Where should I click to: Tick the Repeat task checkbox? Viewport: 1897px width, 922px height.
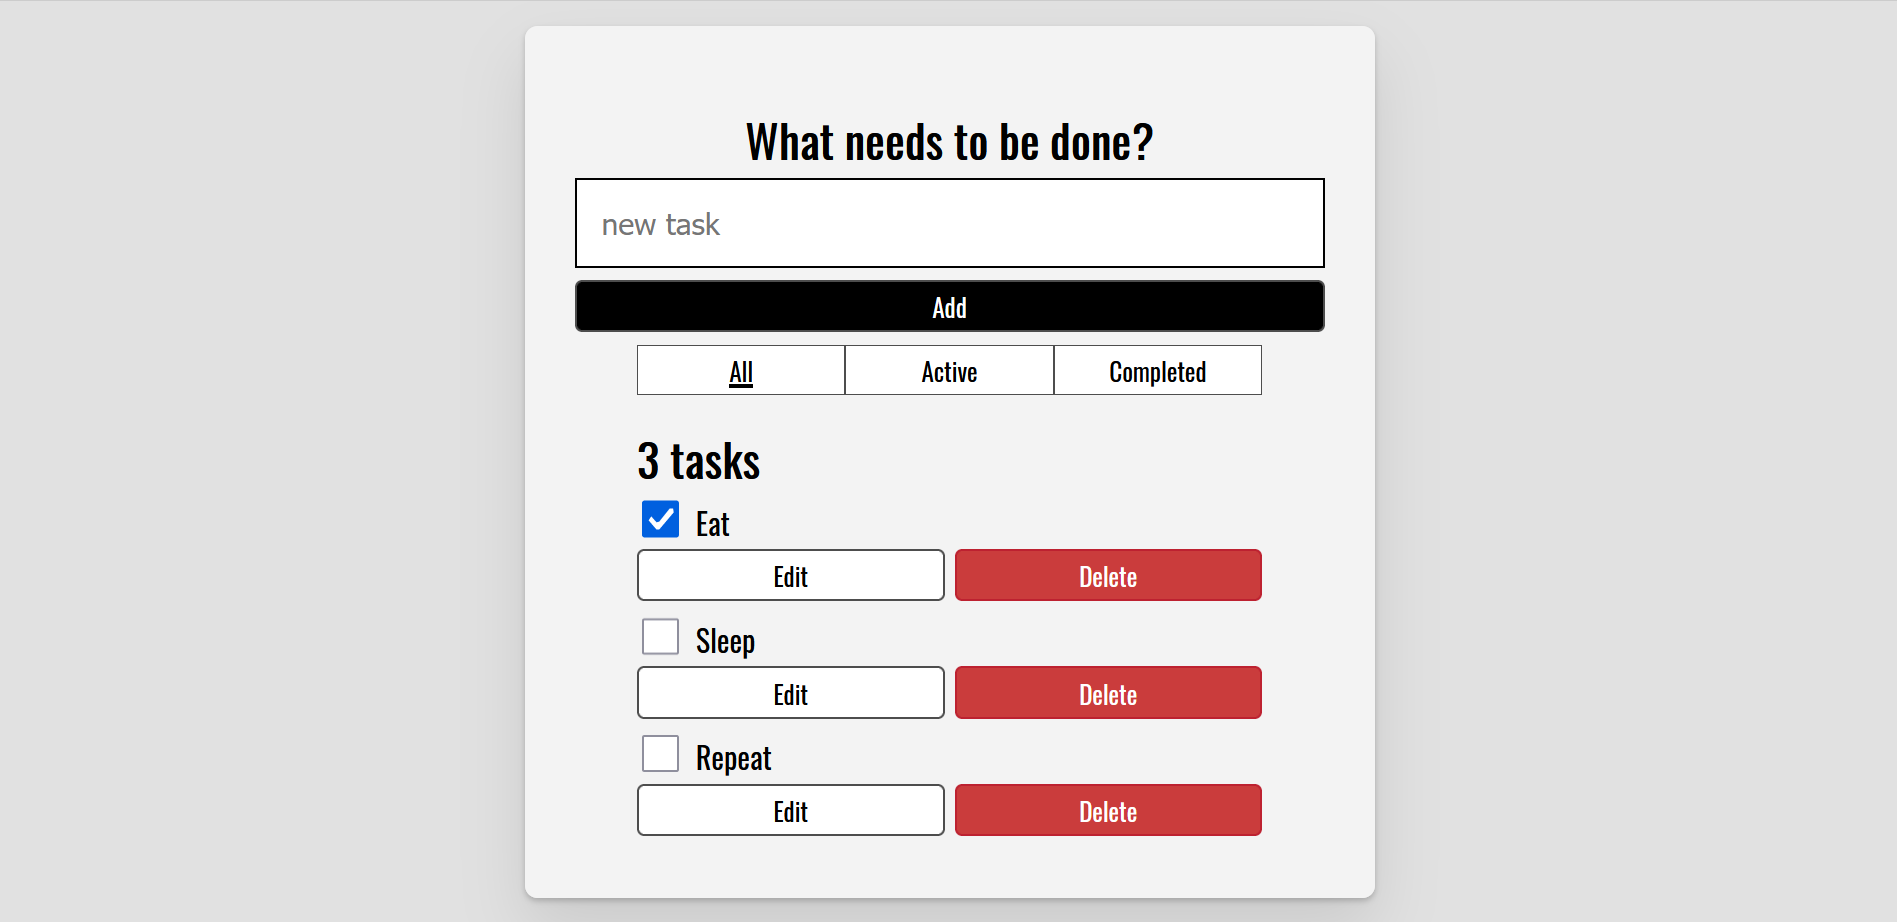click(x=660, y=754)
